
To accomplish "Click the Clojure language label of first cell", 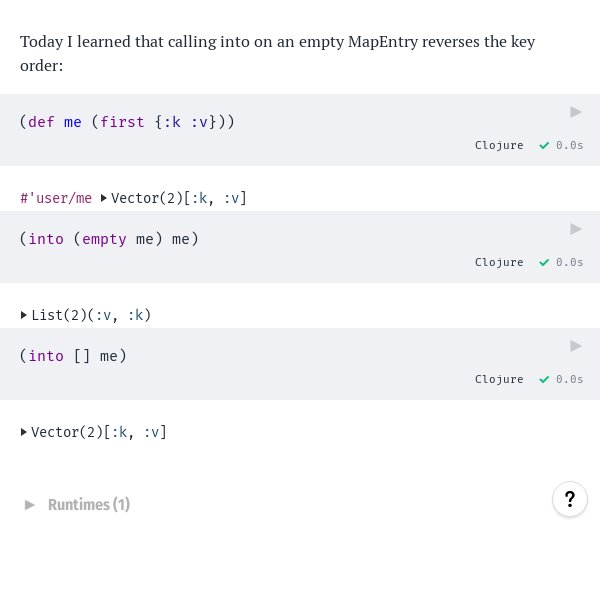I will pyautogui.click(x=499, y=145).
